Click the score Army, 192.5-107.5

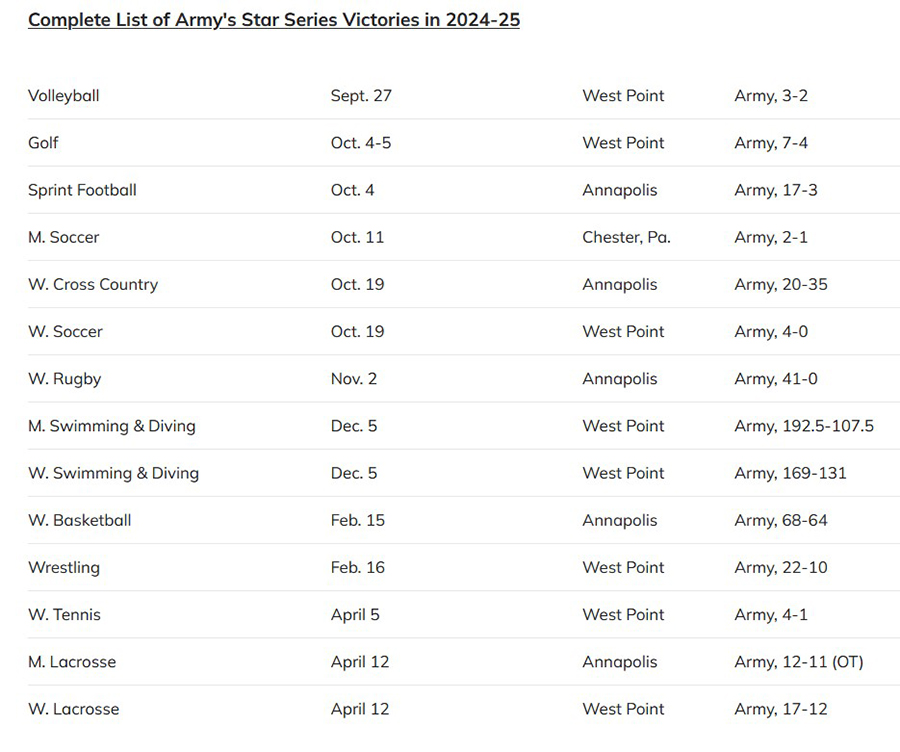point(804,426)
